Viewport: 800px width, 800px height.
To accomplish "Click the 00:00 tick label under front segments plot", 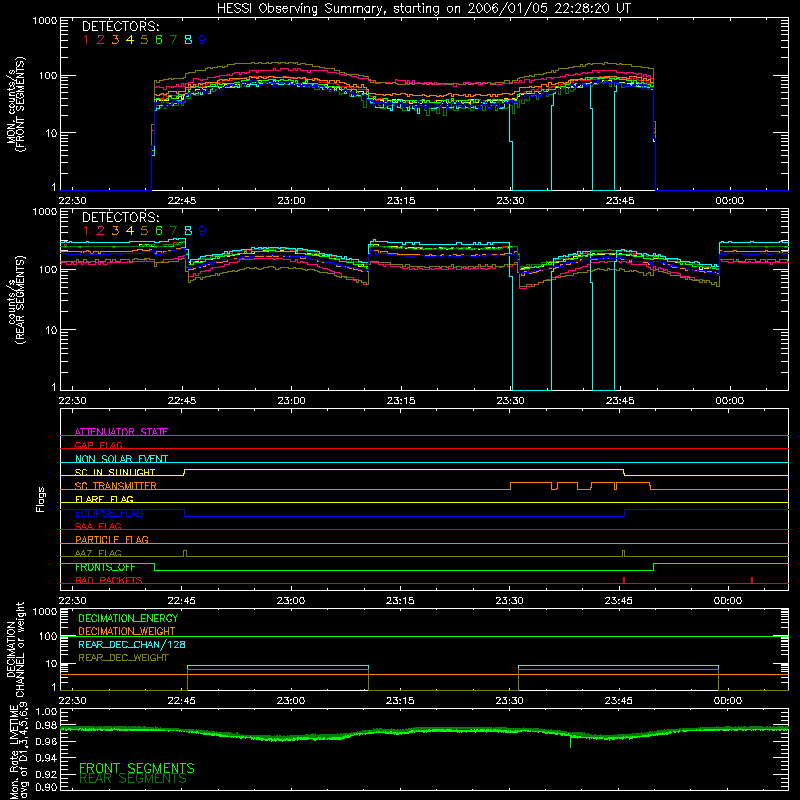I will [730, 201].
